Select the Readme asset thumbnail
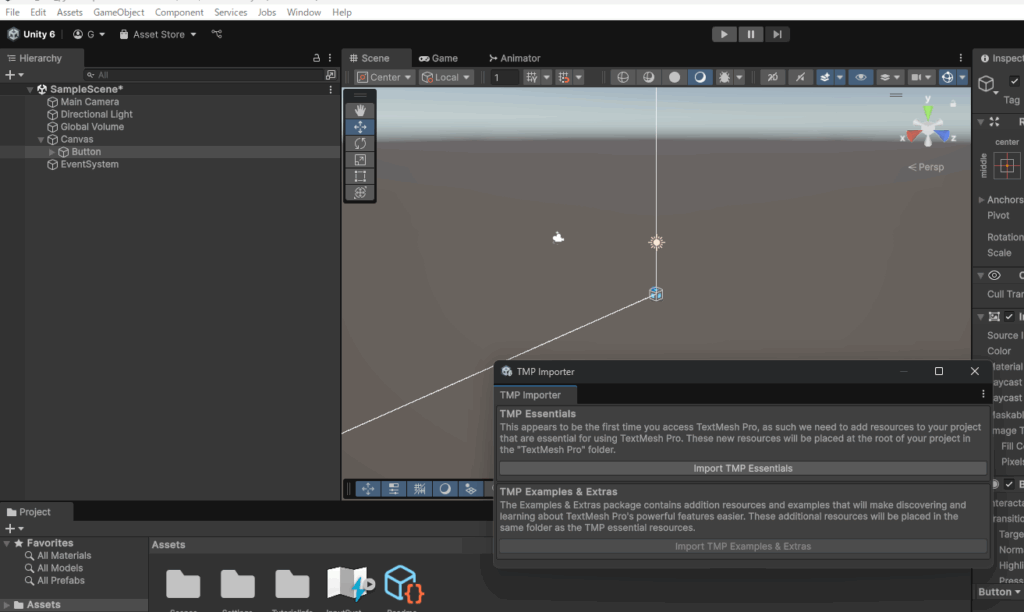 tap(404, 584)
